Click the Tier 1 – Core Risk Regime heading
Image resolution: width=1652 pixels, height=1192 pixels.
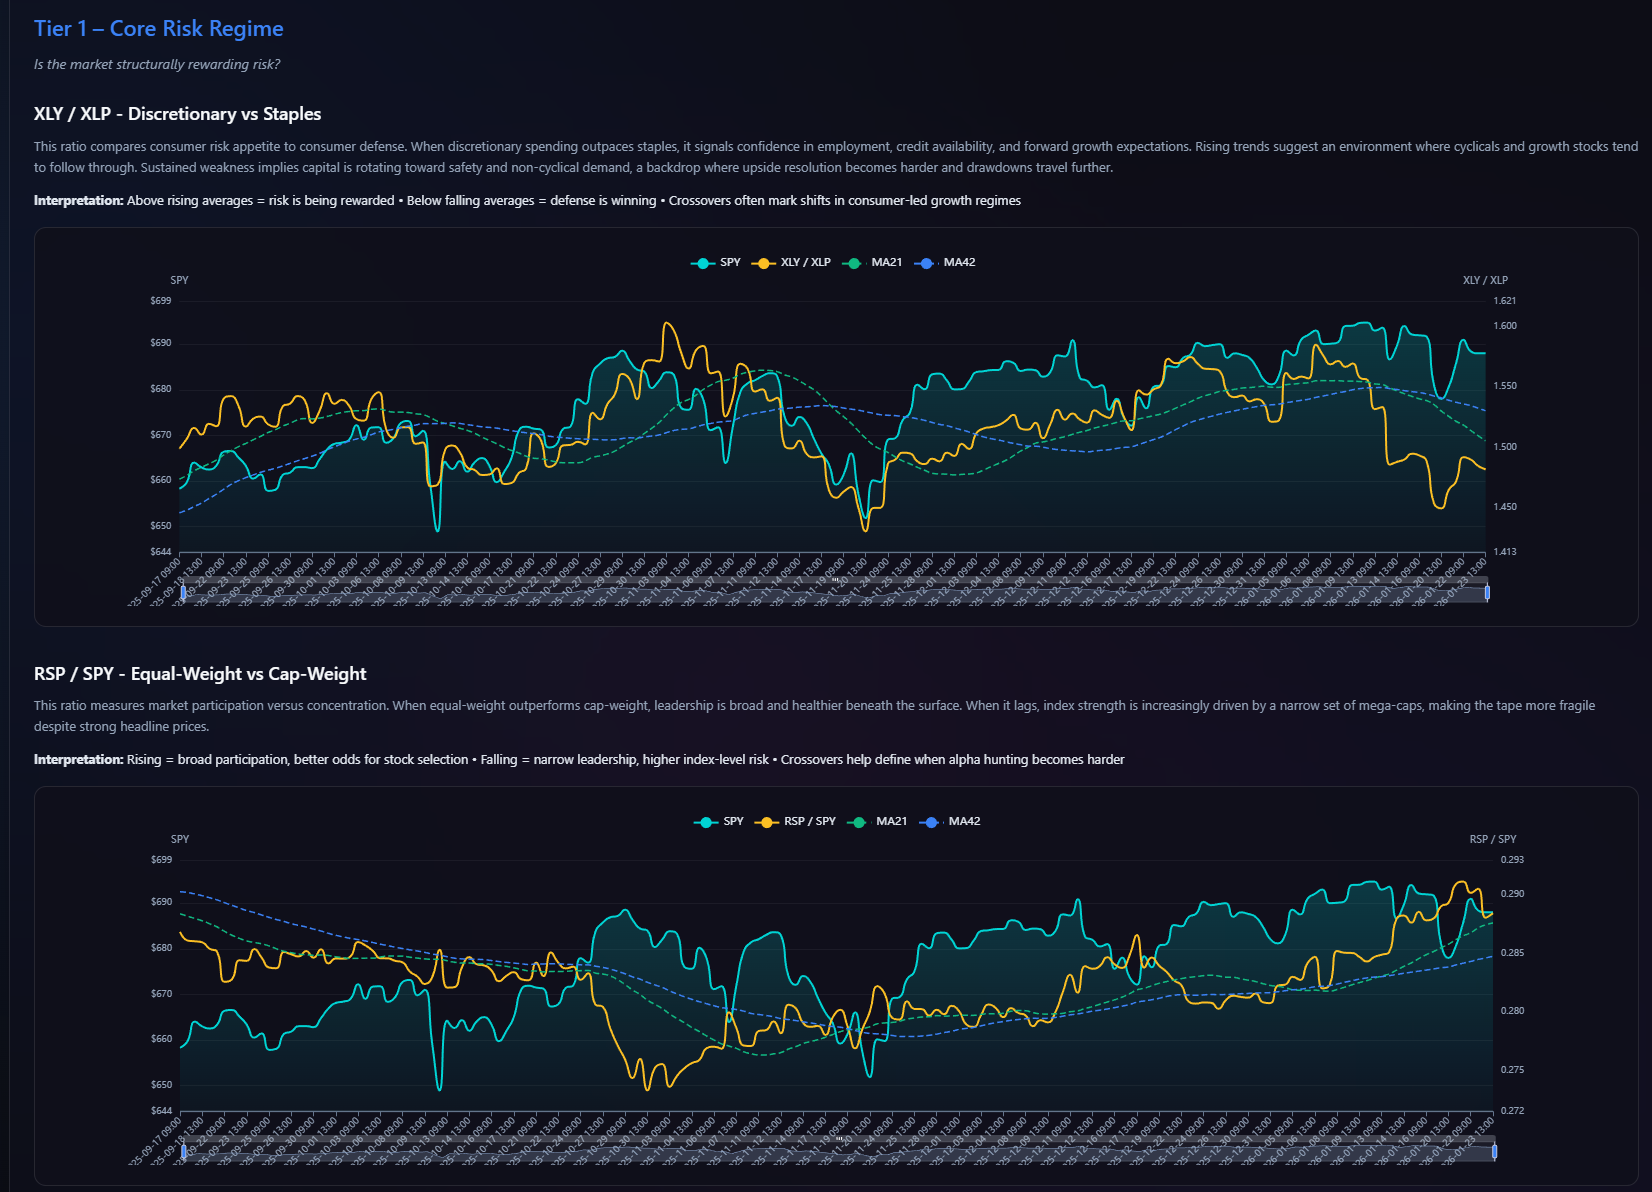[159, 29]
